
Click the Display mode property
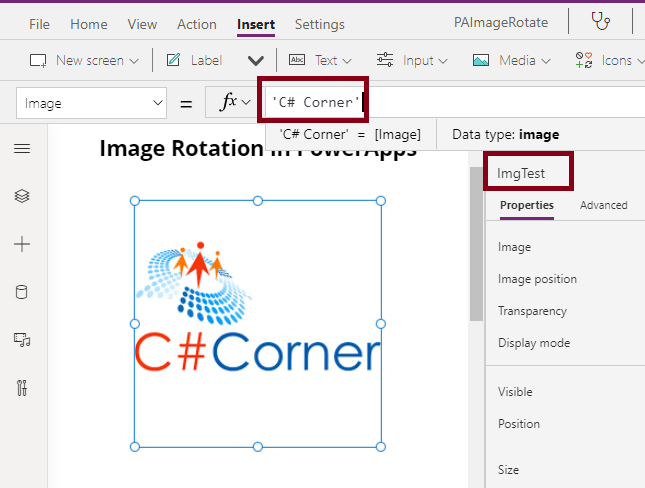534,343
